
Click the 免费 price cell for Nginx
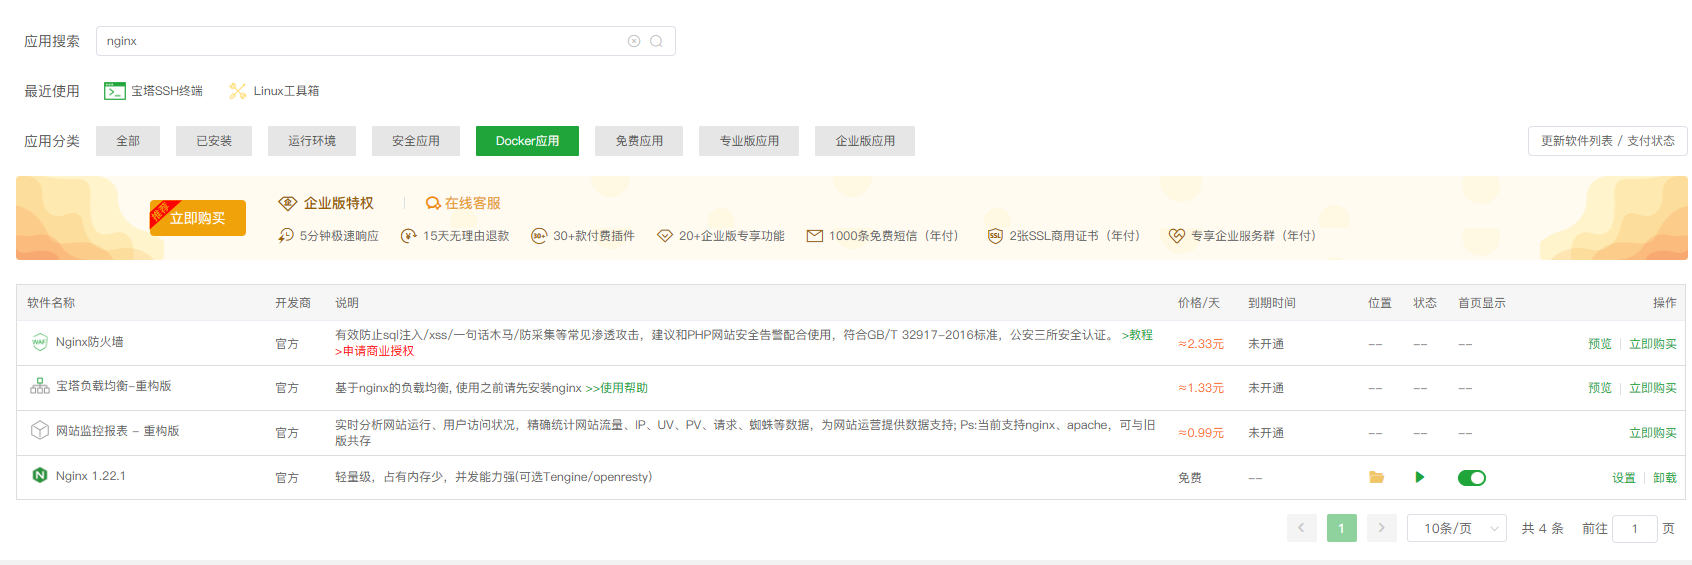click(x=1190, y=478)
